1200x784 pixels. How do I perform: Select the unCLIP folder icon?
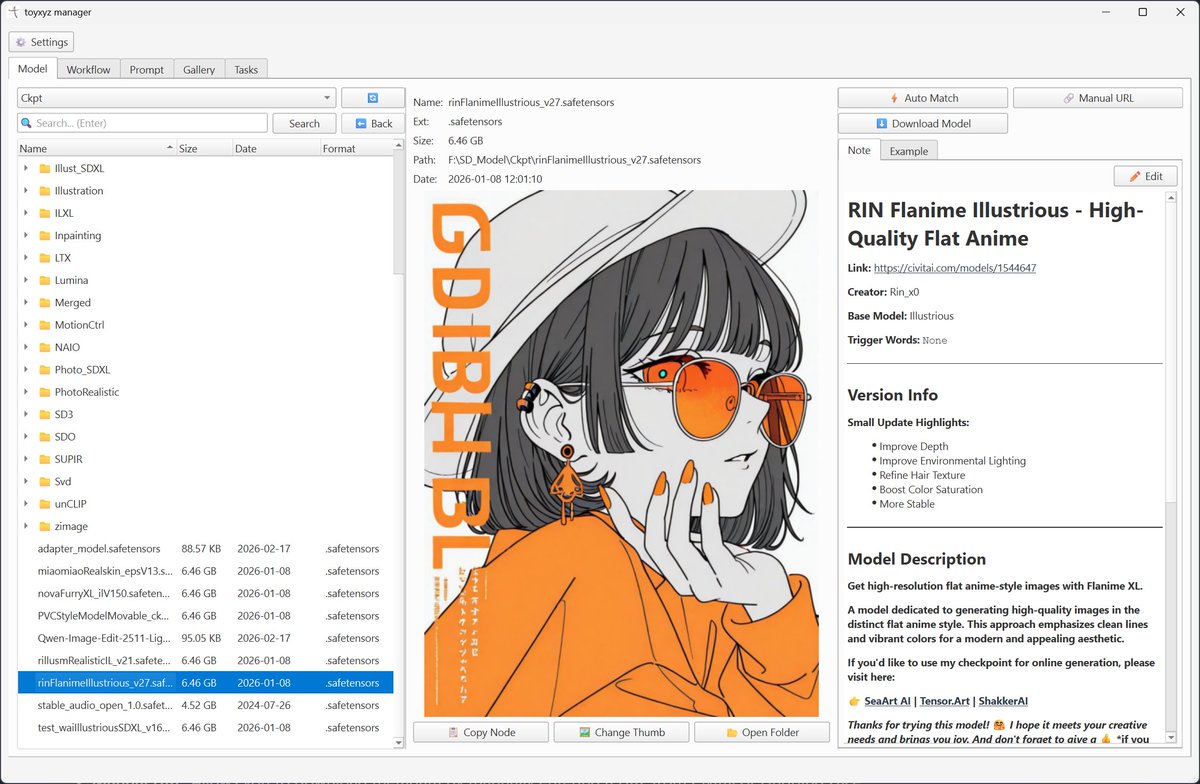tap(44, 504)
